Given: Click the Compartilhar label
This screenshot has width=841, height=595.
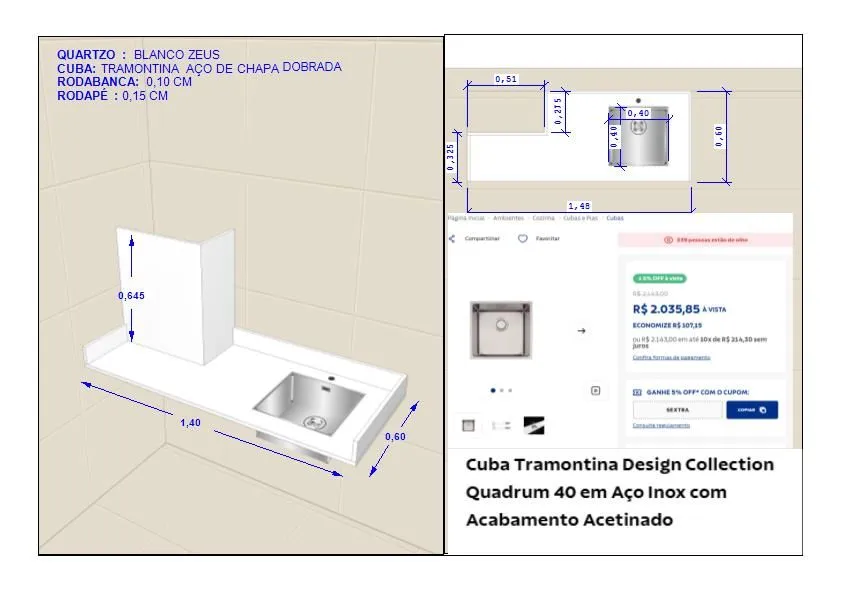Looking at the screenshot, I should pos(482,239).
